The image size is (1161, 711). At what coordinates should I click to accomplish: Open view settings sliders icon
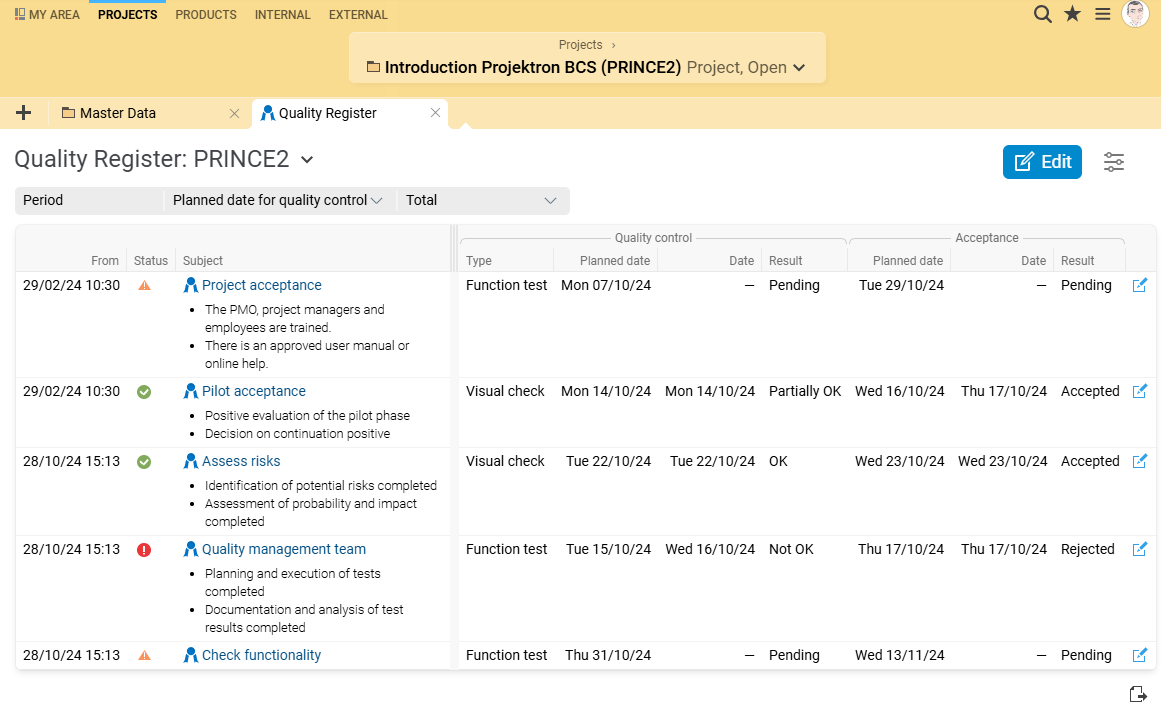[x=1114, y=161]
